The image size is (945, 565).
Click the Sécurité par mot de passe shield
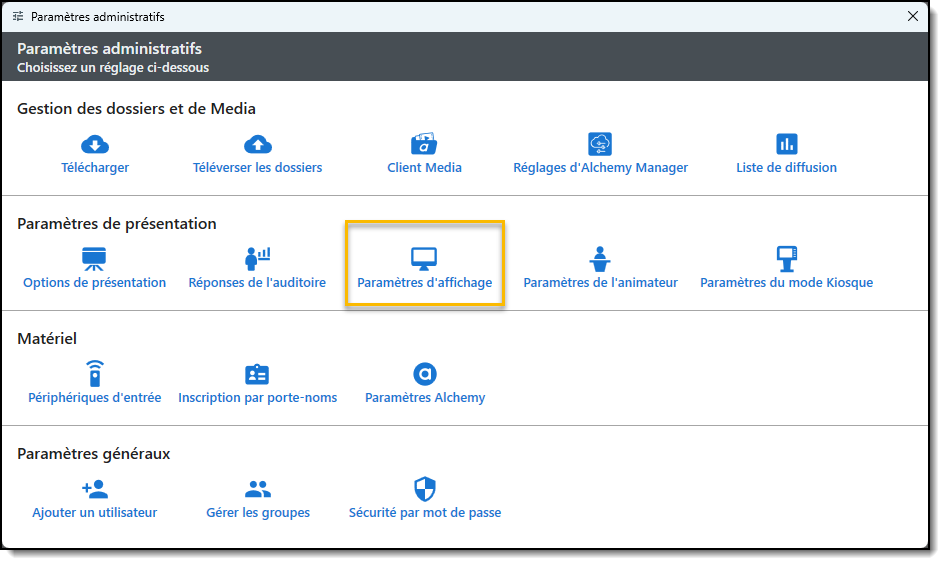pos(425,489)
